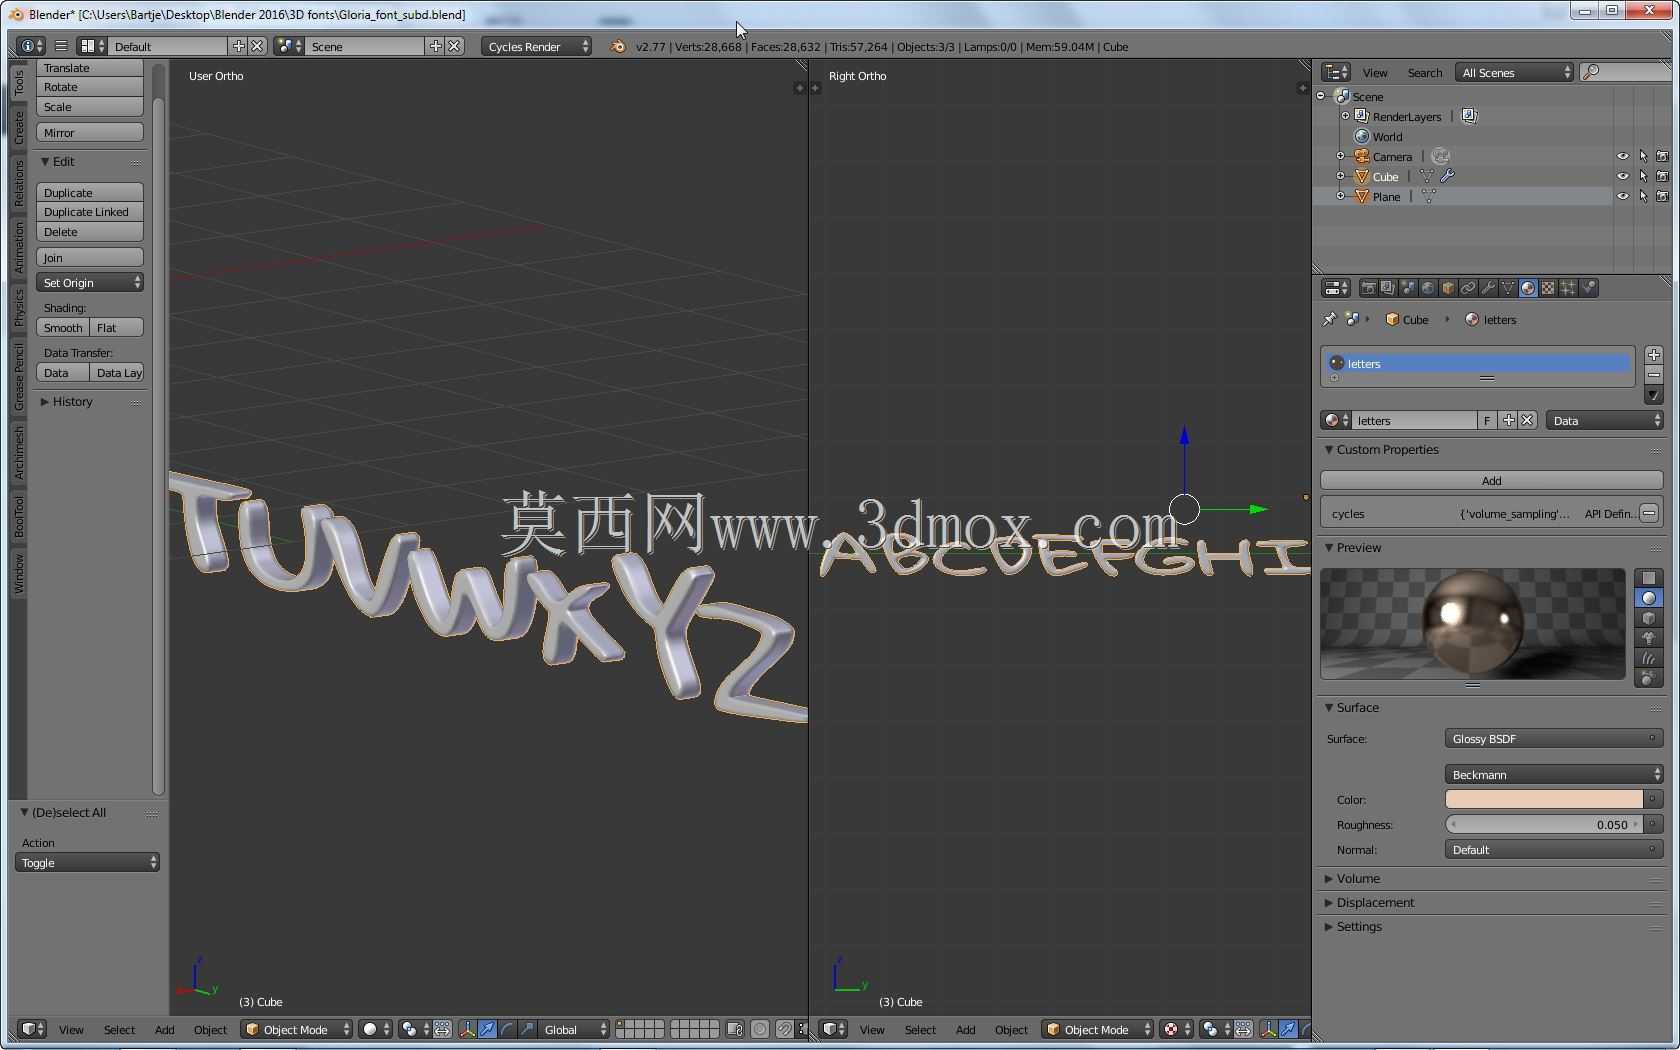The image size is (1680, 1050).
Task: Open the mesh Data properties tab icon
Action: (1508, 288)
